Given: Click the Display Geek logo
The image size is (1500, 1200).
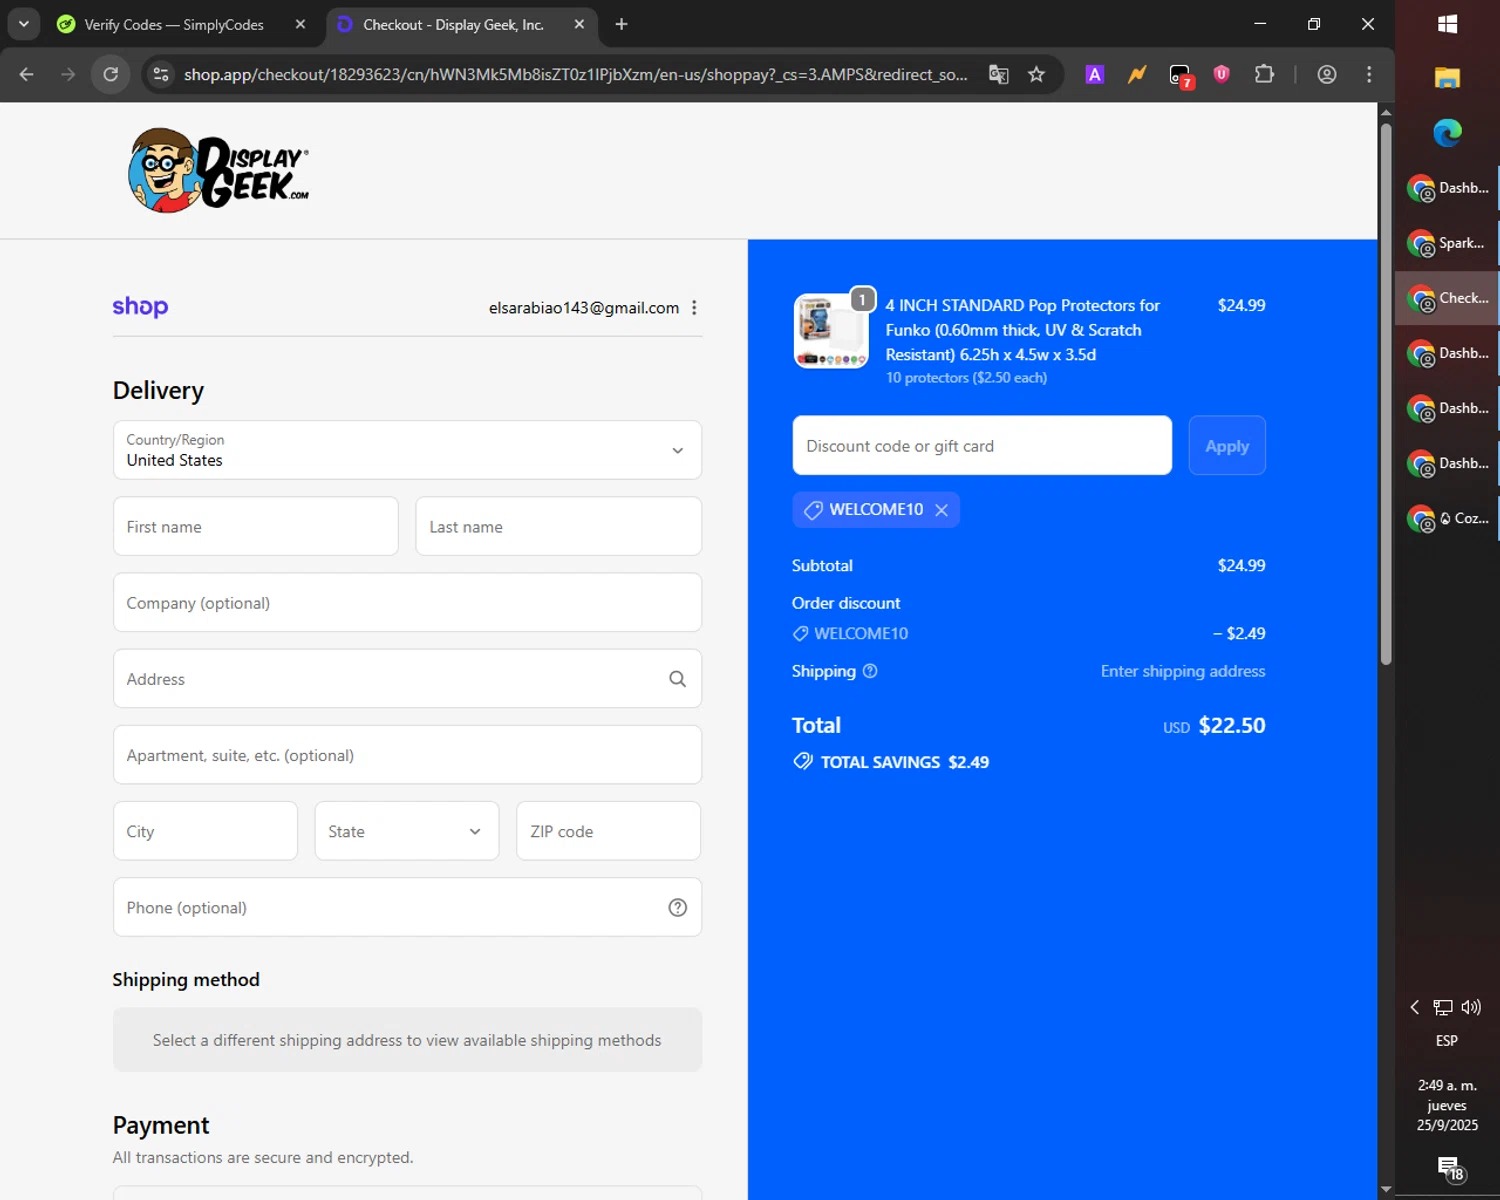Looking at the screenshot, I should (x=218, y=170).
